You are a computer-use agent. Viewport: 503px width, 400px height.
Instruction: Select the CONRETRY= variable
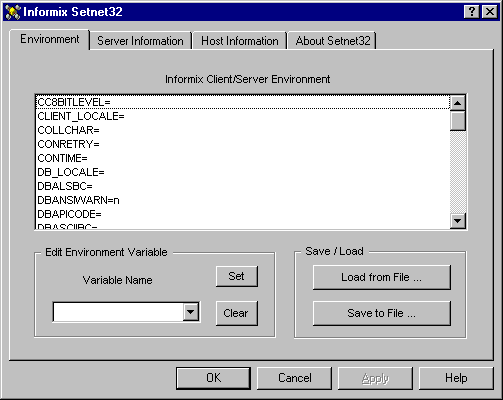[243, 144]
